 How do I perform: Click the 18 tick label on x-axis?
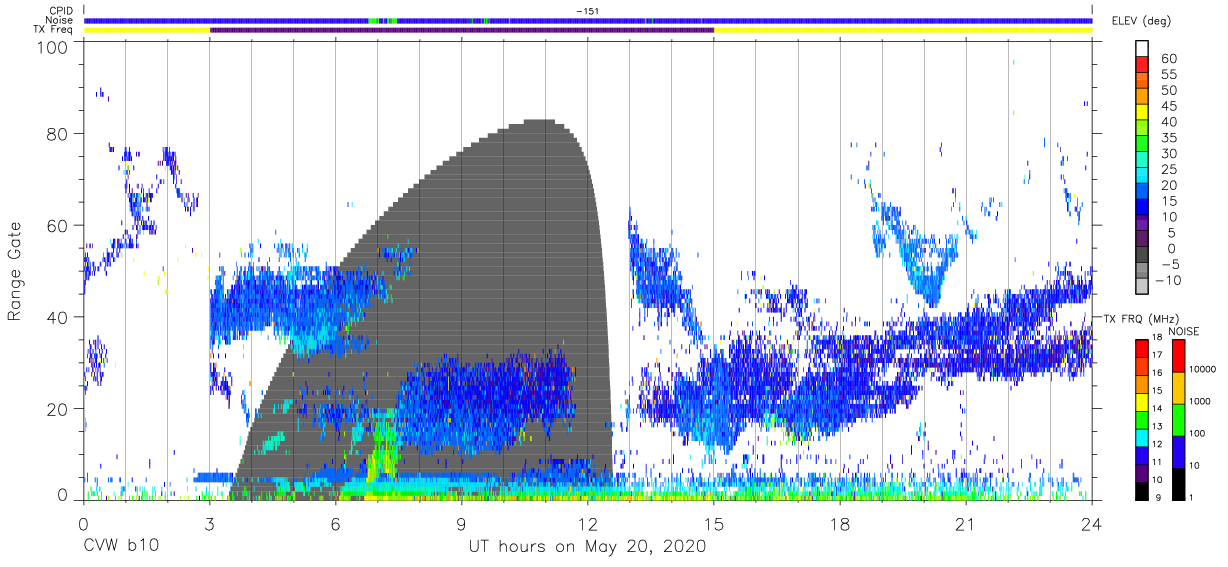[840, 524]
